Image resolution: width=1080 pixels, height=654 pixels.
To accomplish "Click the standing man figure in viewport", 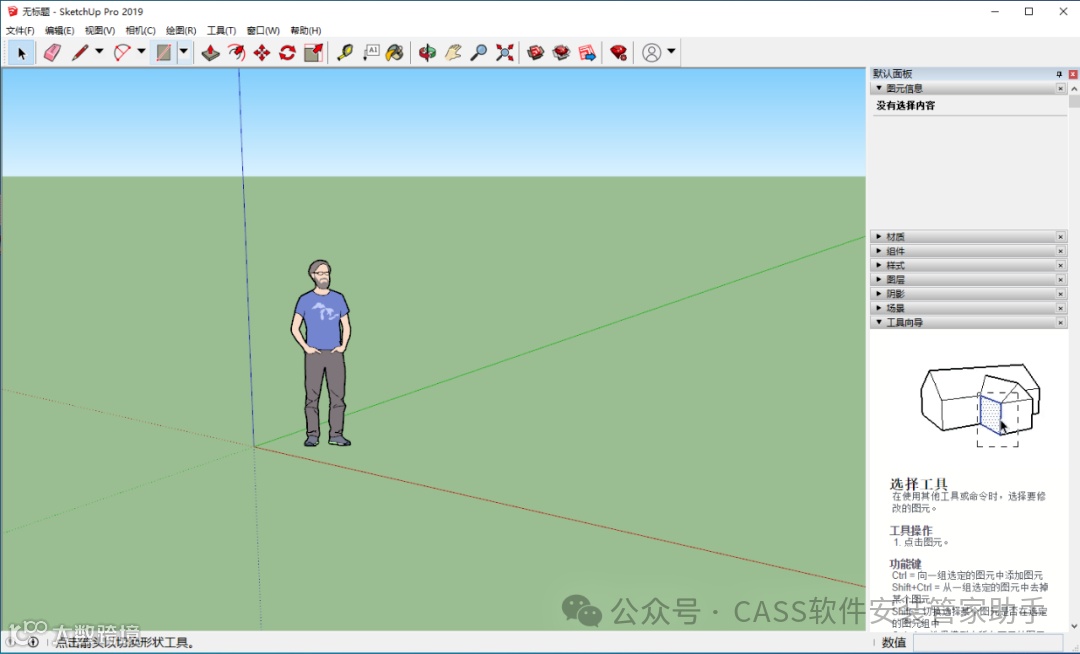I will click(x=322, y=353).
